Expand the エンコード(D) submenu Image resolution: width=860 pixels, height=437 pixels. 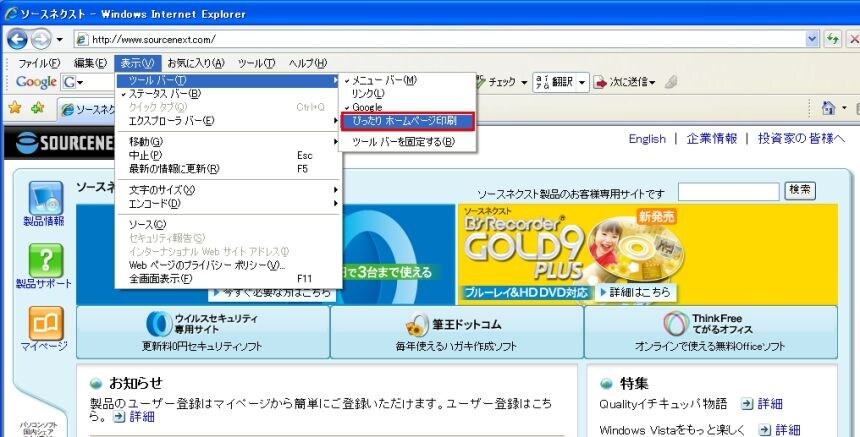[x=229, y=203]
